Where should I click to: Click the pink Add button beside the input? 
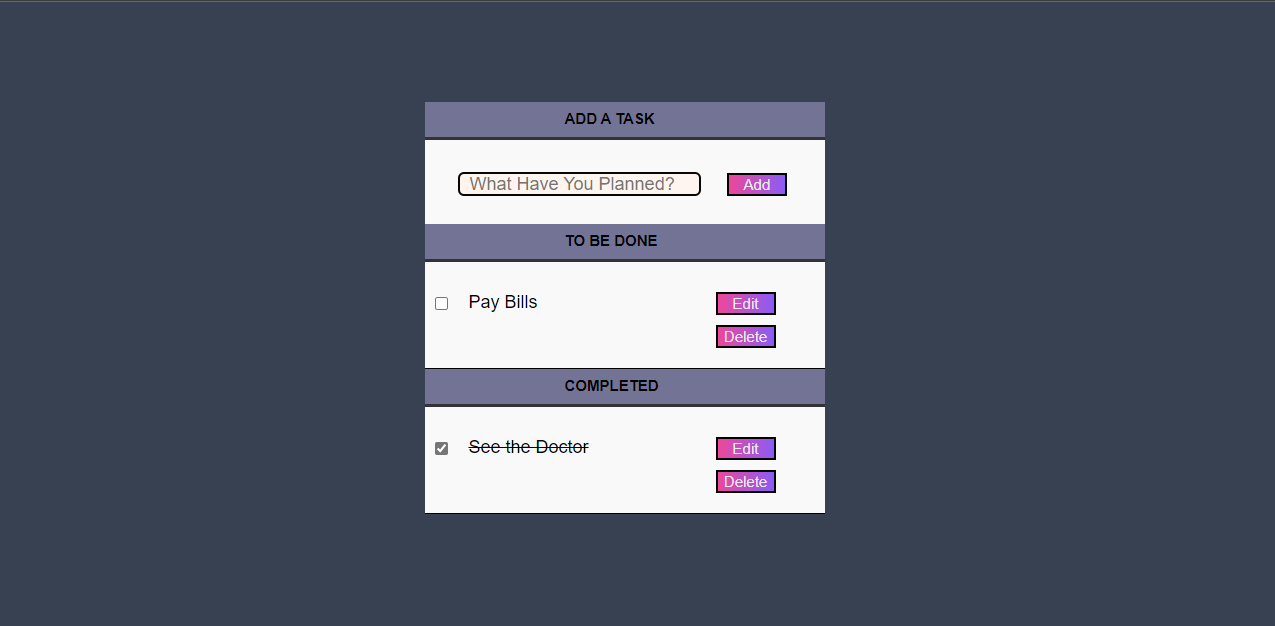click(x=756, y=184)
